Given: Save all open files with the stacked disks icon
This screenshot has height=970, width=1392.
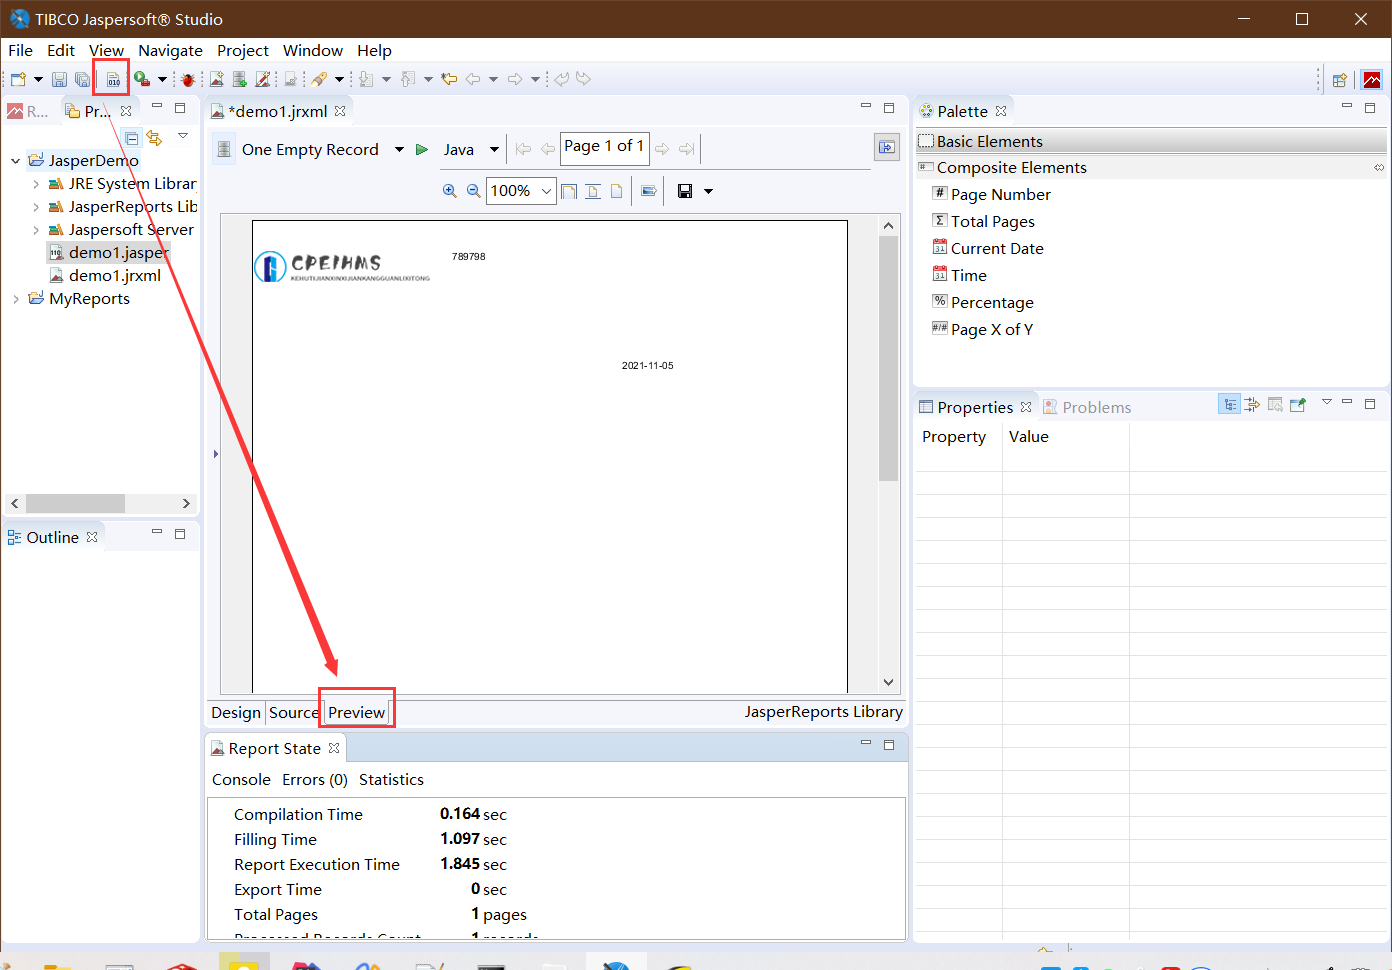Looking at the screenshot, I should coord(81,78).
